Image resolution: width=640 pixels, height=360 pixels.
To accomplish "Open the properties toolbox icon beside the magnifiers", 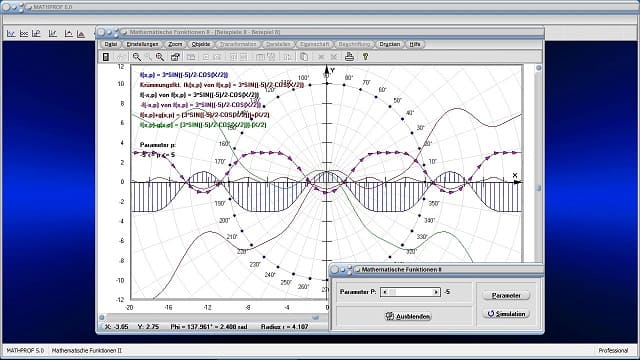I will tap(175, 57).
